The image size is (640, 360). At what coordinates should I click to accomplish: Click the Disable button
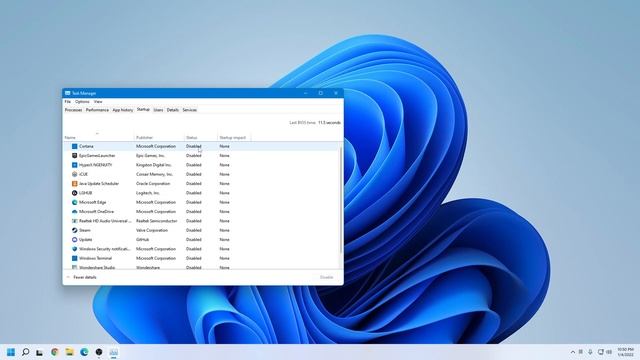[327, 277]
